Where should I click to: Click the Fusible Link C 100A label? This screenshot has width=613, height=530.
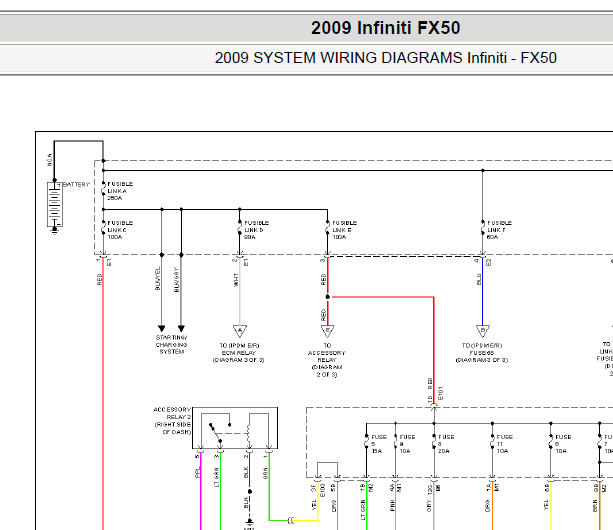(x=120, y=230)
